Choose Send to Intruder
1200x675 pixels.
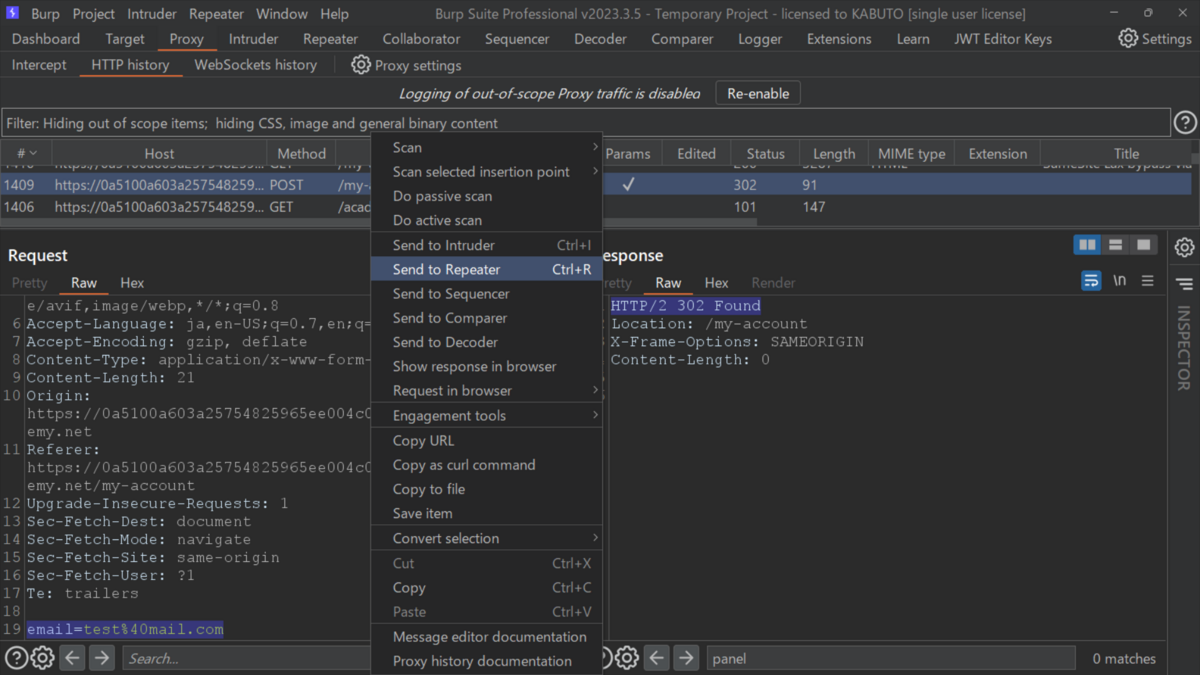pos(486,245)
